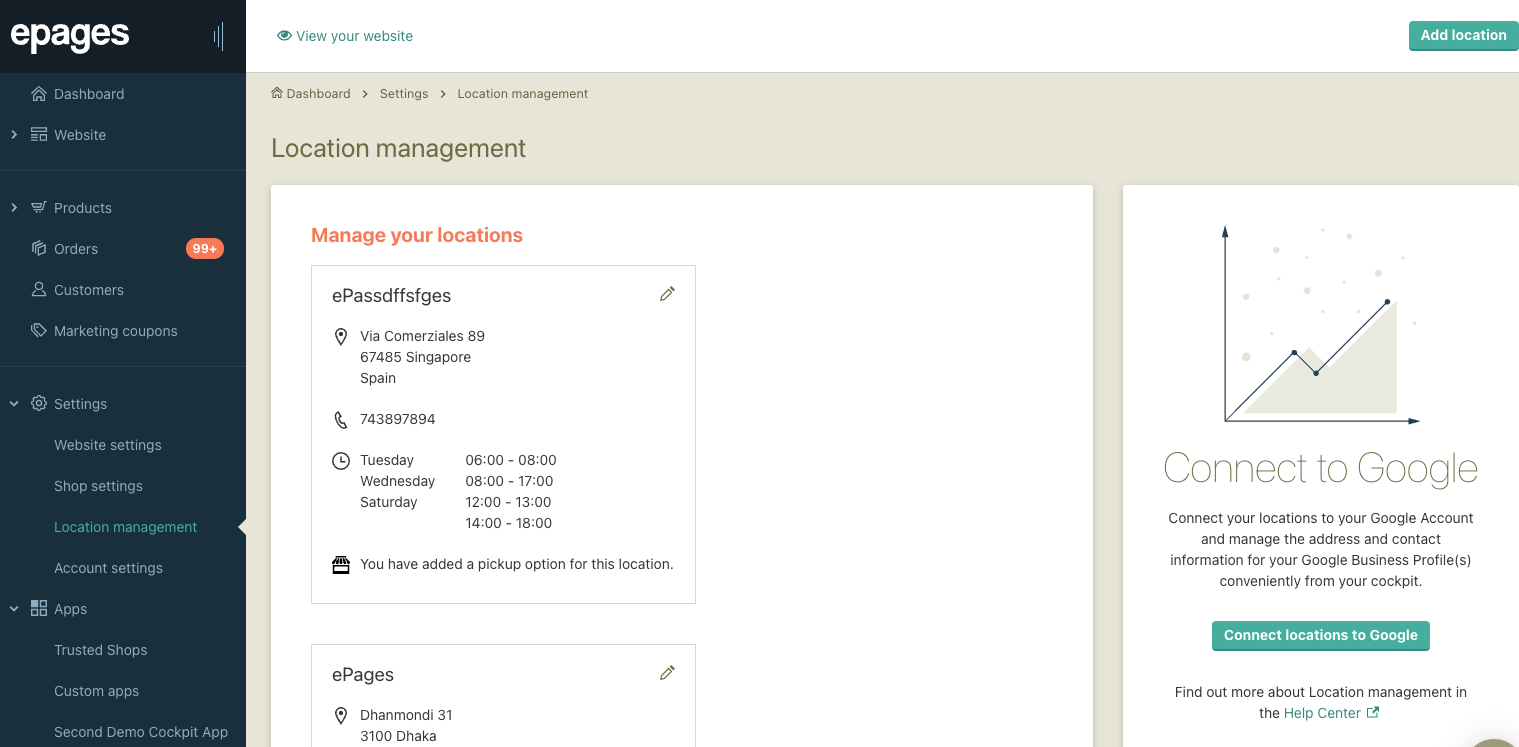Click the Settings gear icon in sidebar

39,404
